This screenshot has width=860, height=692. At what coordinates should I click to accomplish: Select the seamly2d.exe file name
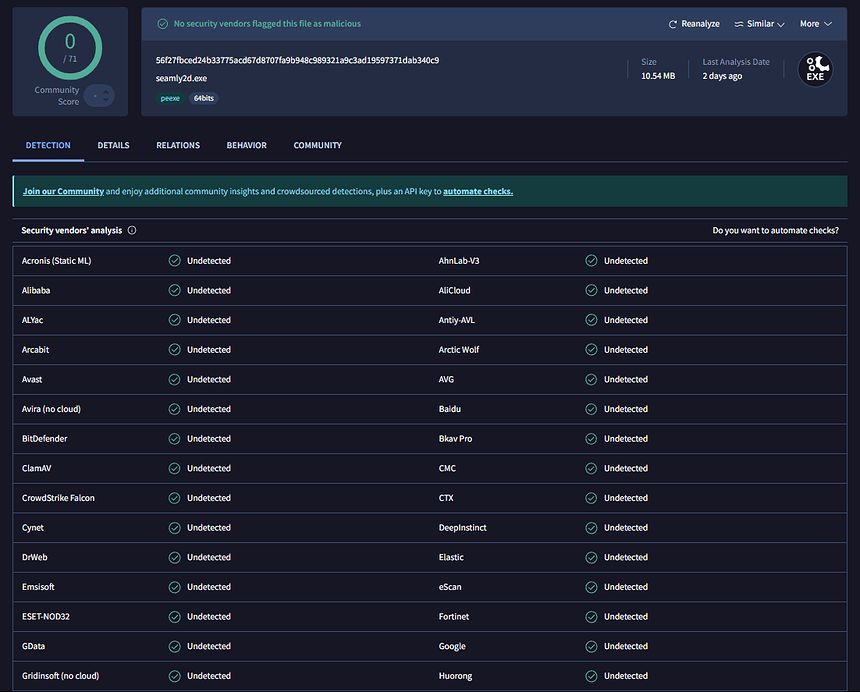click(x=182, y=78)
